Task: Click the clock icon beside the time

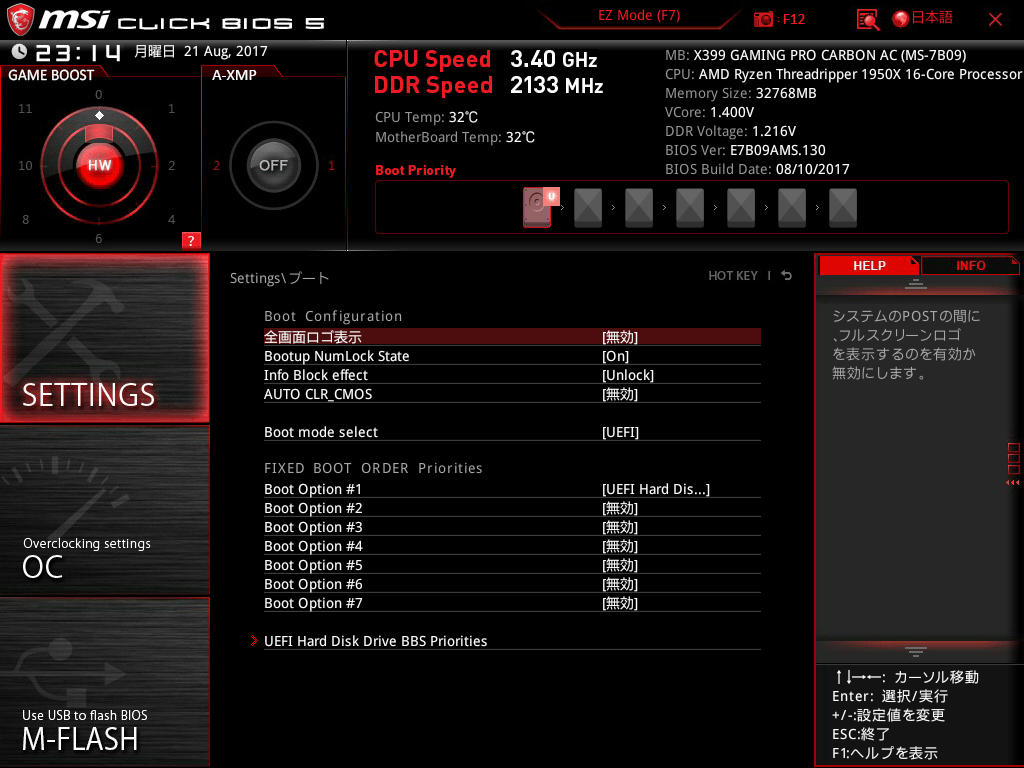Action: (x=19, y=51)
